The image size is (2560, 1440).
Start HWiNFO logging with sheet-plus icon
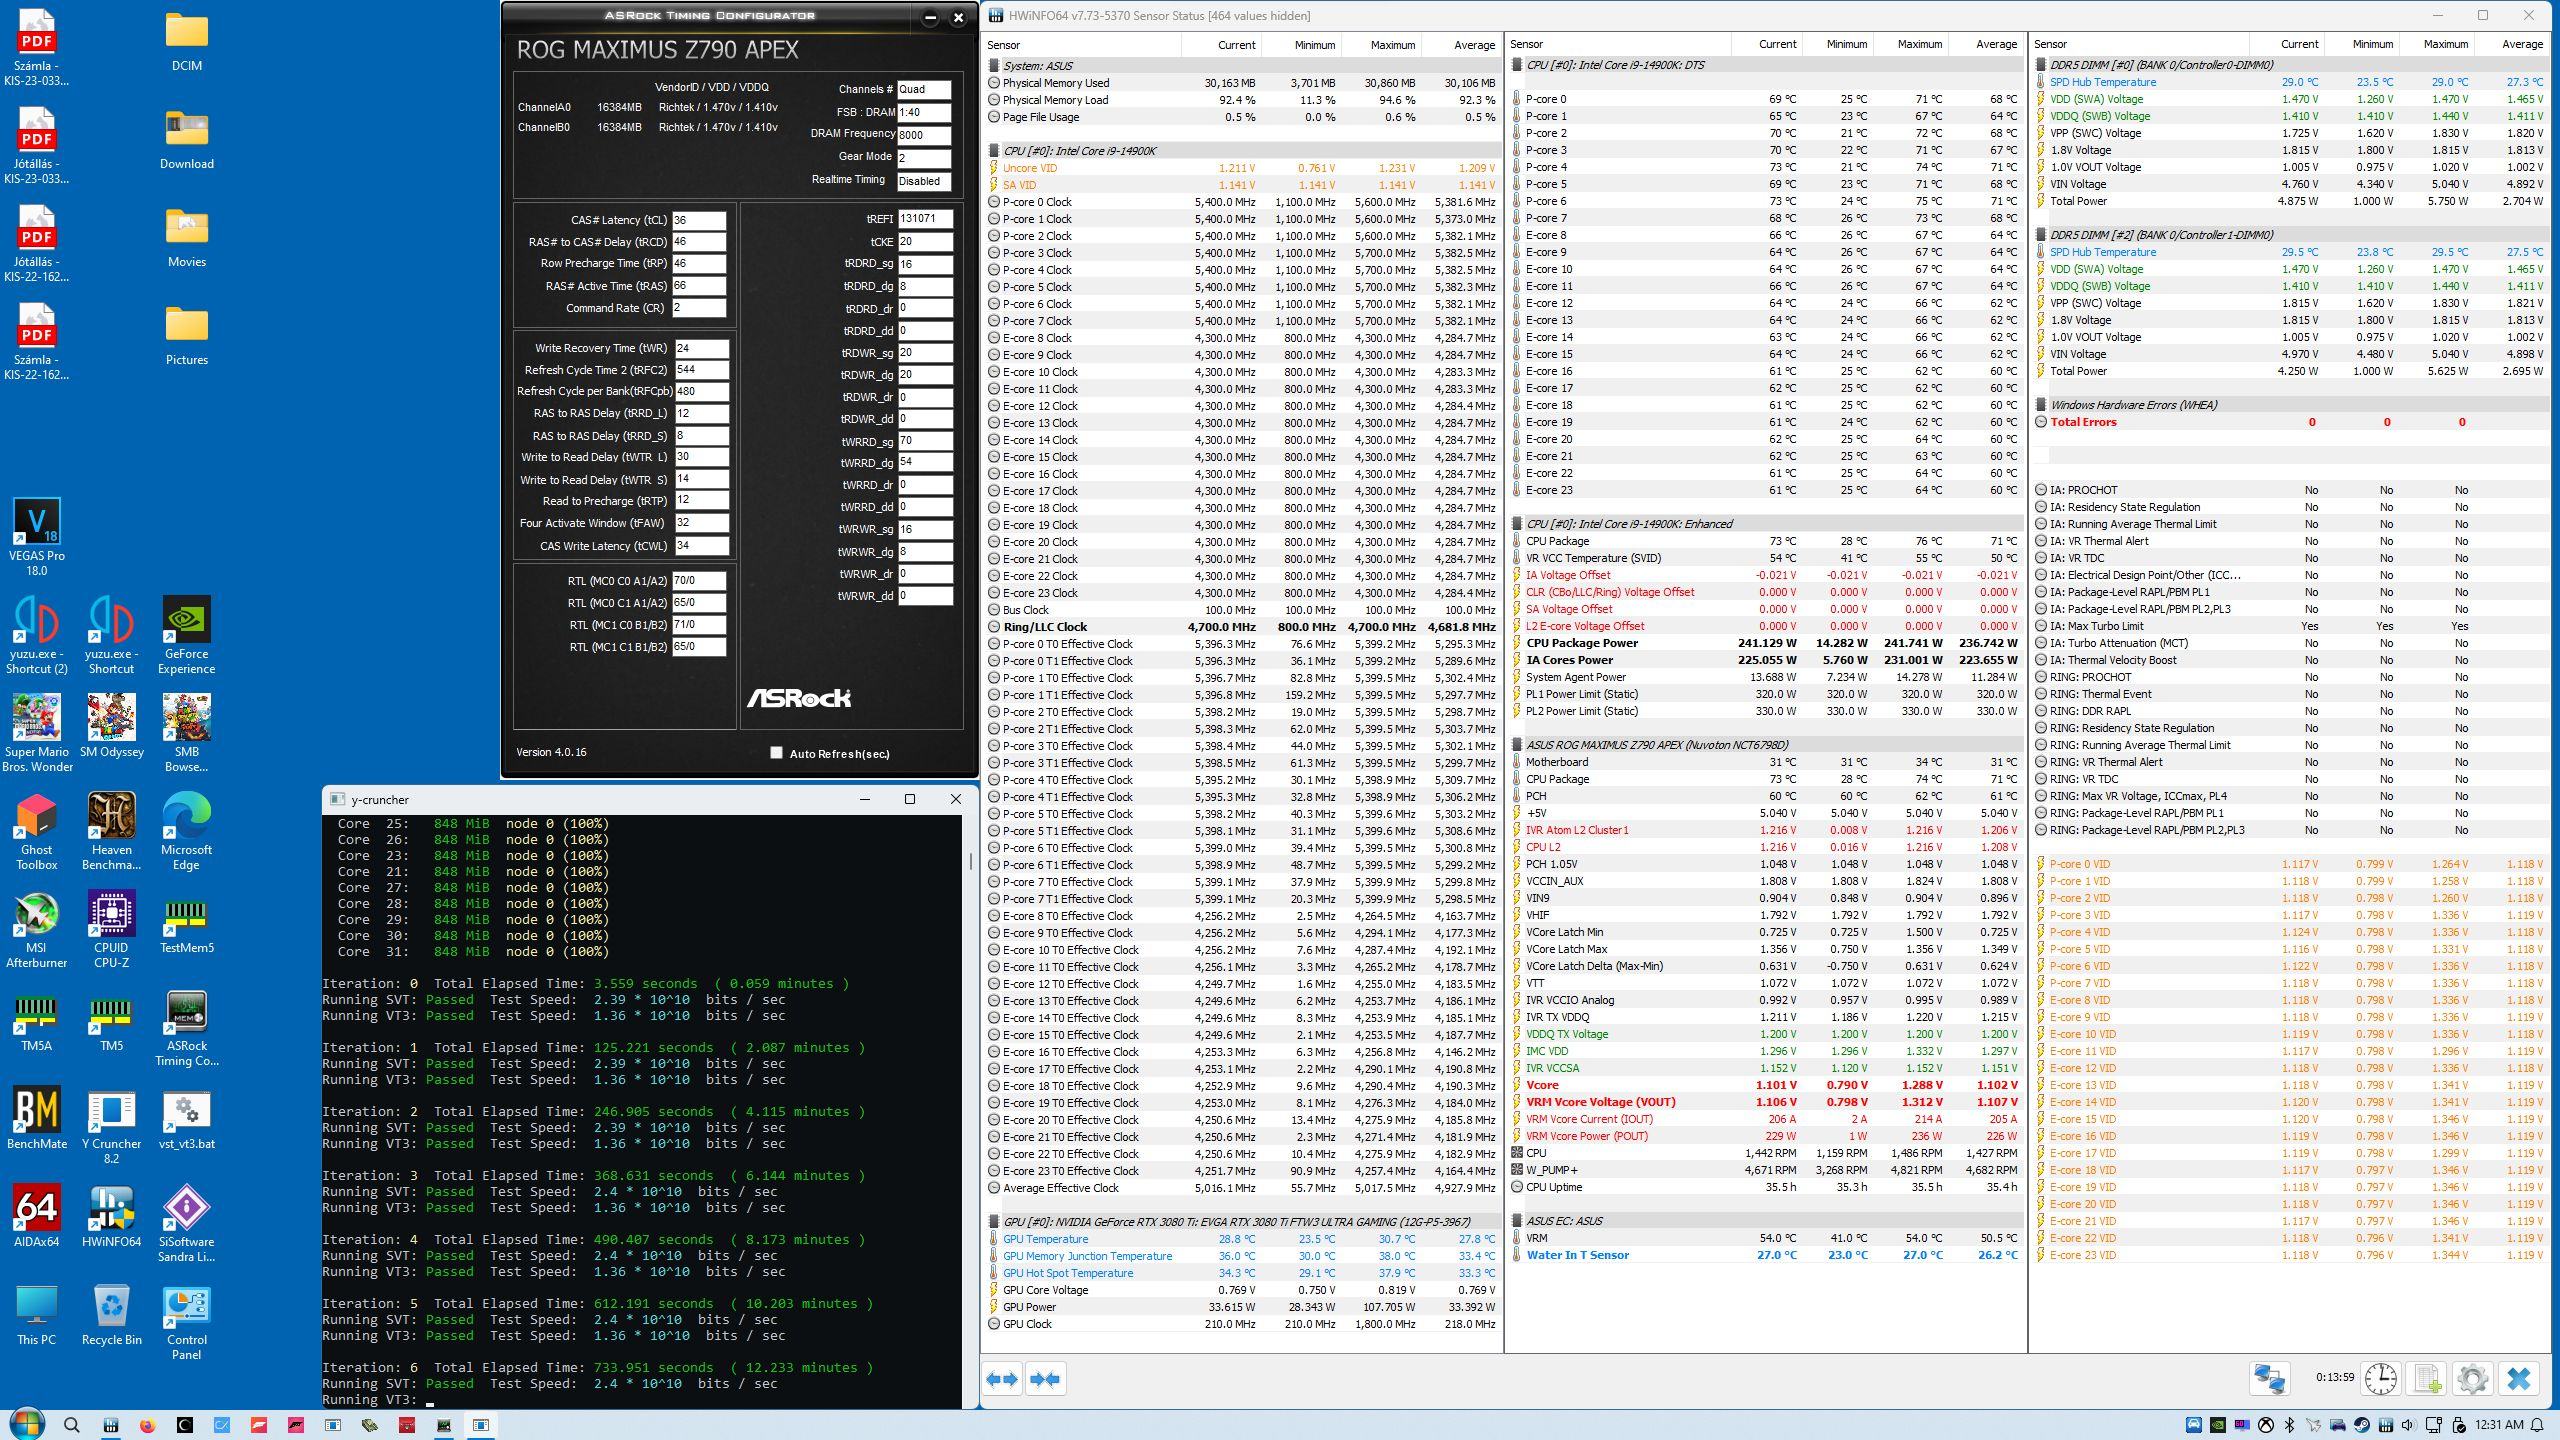tap(2427, 1379)
